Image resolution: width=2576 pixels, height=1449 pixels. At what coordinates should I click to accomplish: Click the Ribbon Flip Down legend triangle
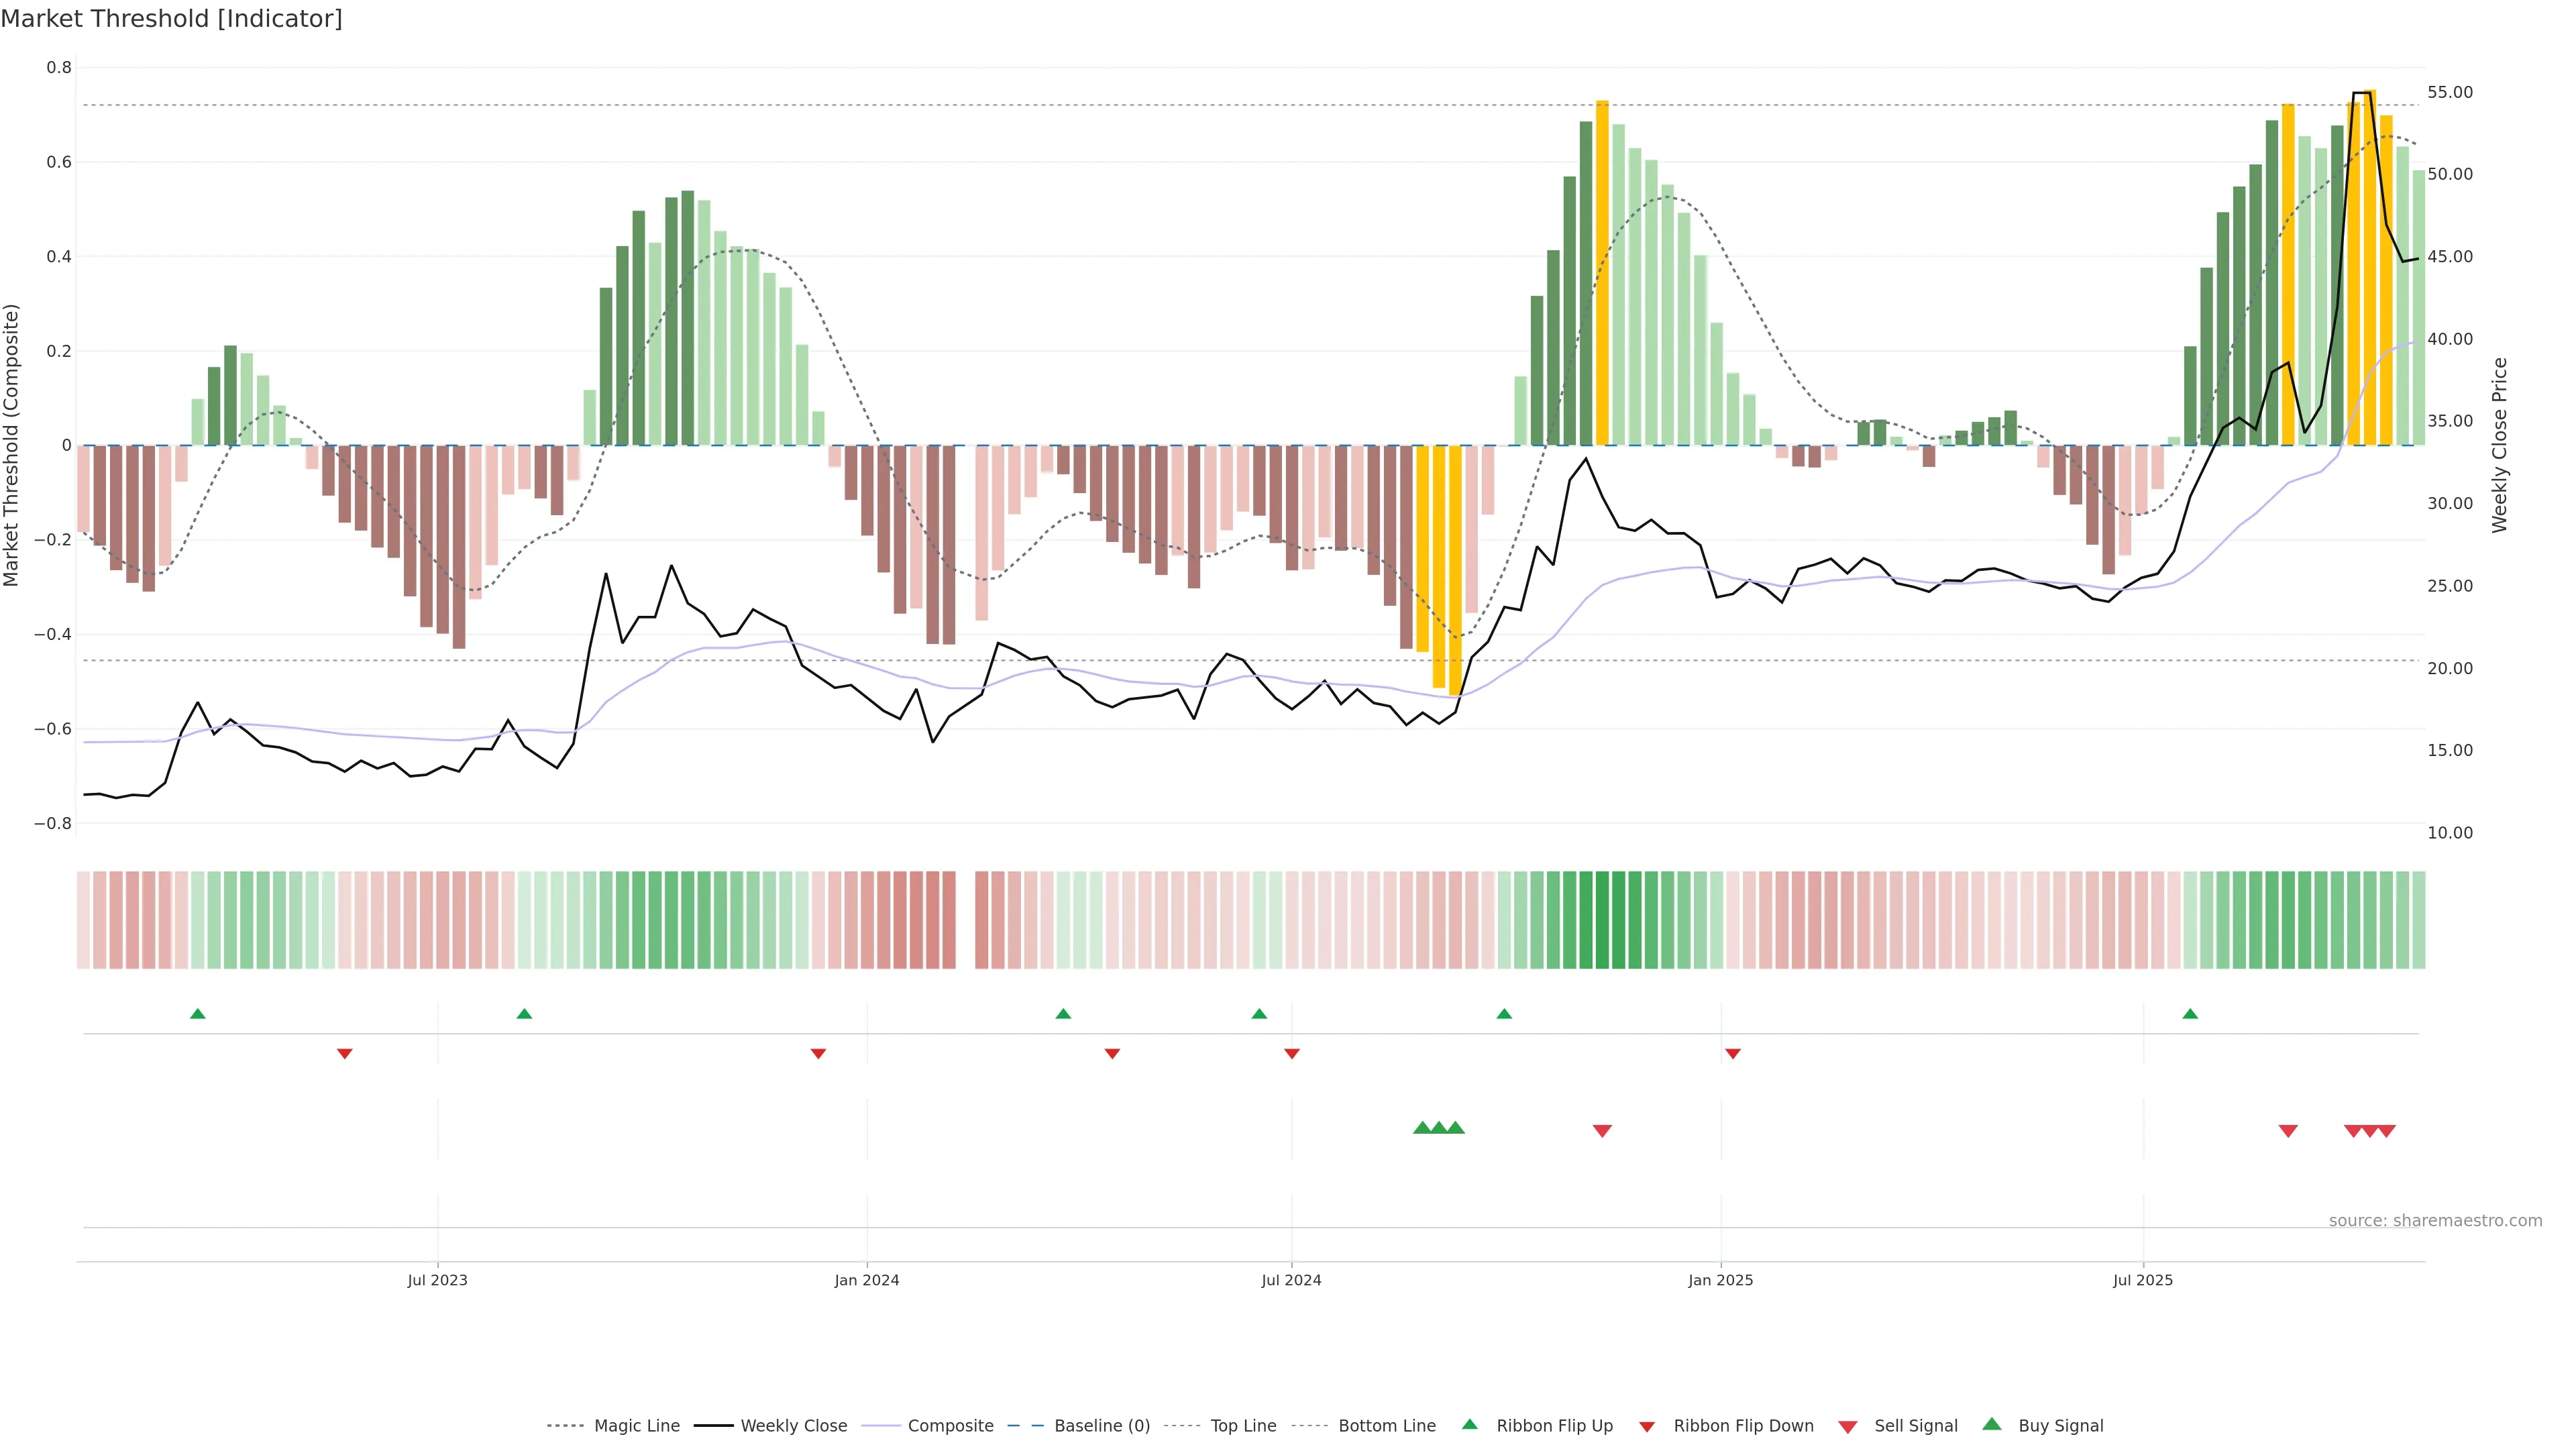(1647, 1426)
